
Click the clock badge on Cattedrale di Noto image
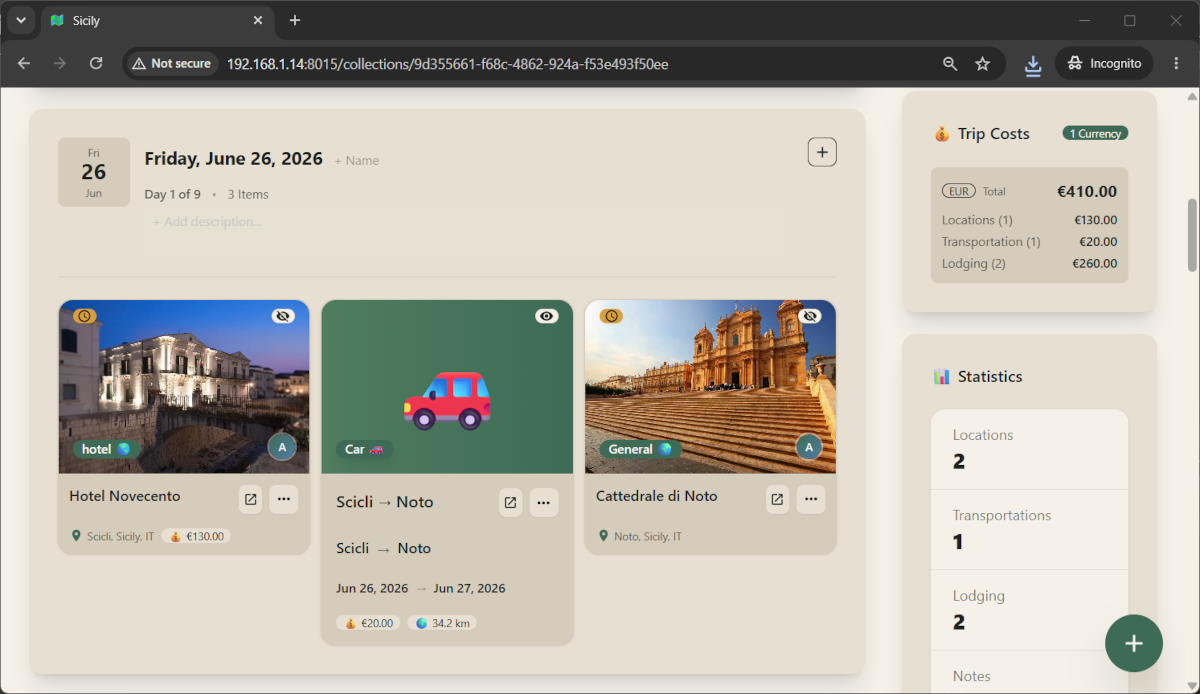pyautogui.click(x=611, y=316)
